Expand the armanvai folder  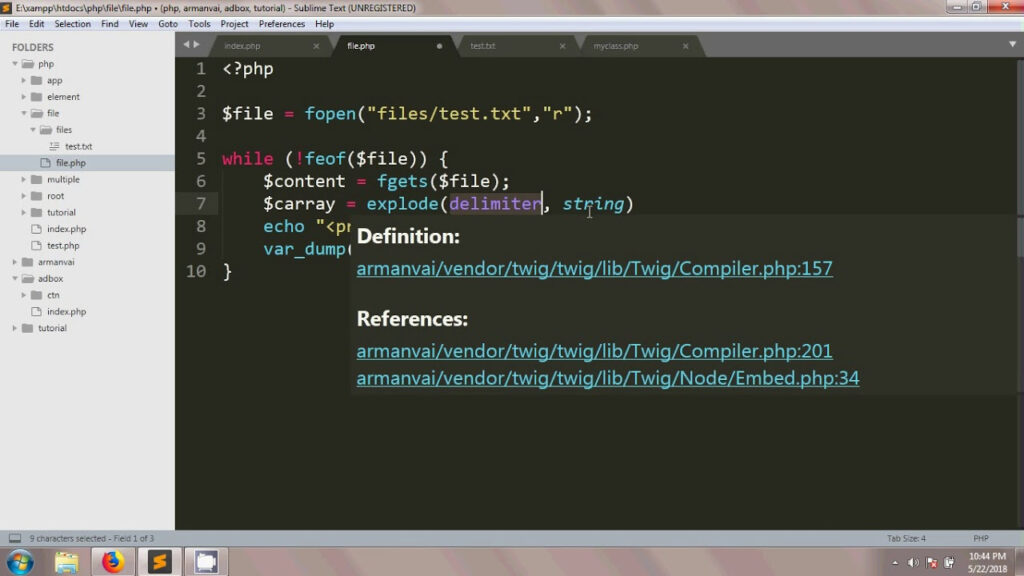tap(15, 262)
